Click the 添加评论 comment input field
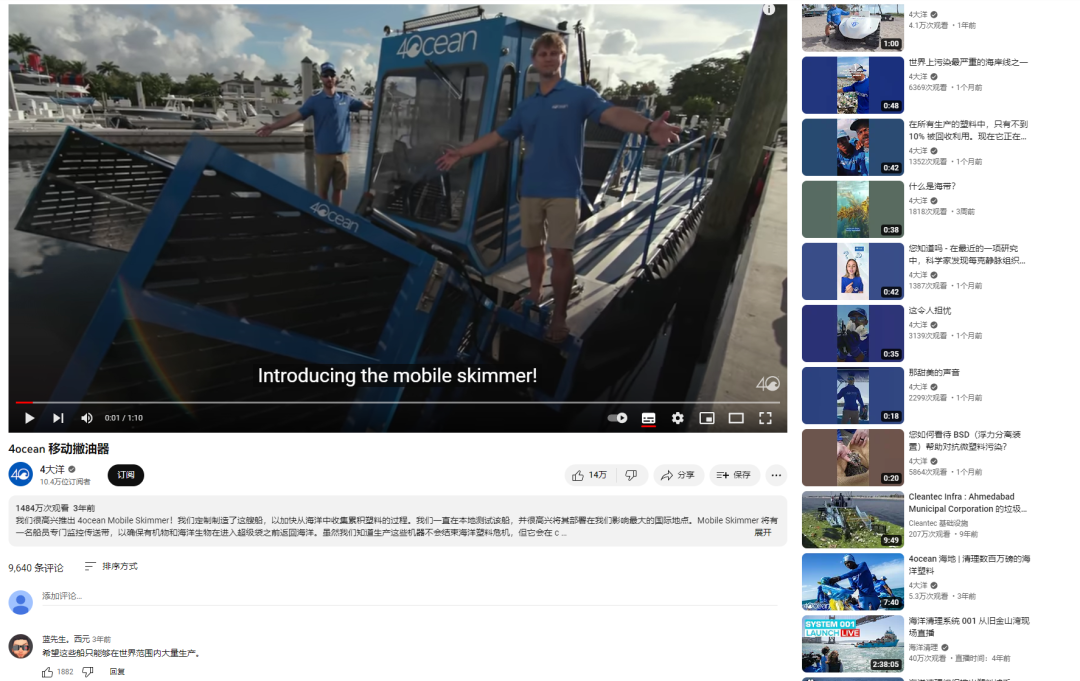This screenshot has width=1080, height=681. 400,597
